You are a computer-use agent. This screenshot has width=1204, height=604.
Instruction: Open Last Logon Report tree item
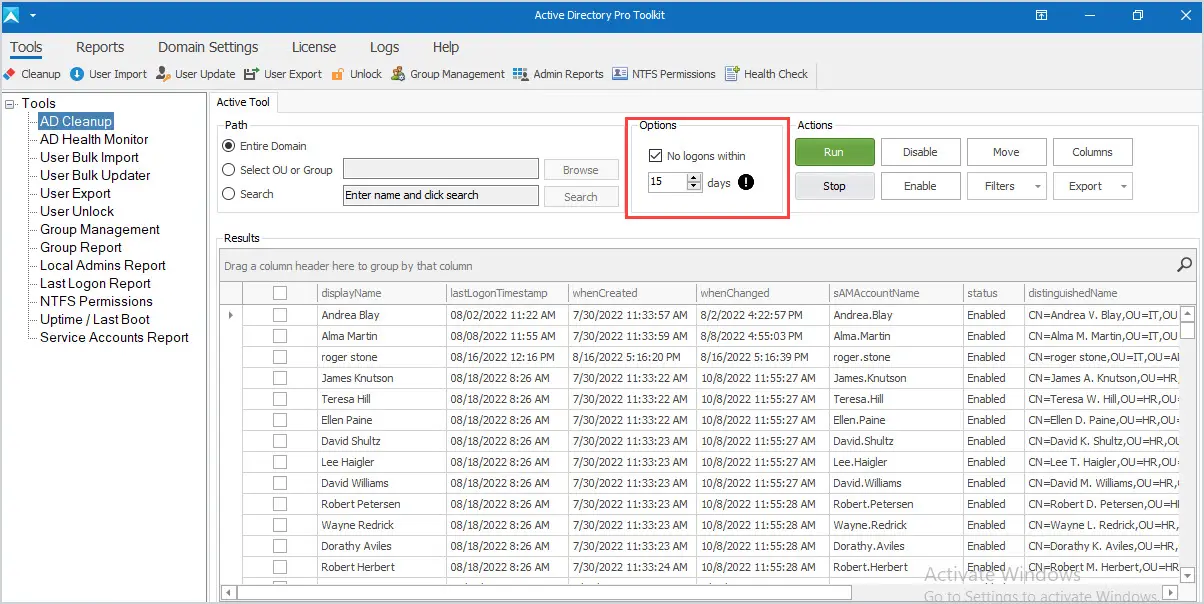tap(95, 284)
